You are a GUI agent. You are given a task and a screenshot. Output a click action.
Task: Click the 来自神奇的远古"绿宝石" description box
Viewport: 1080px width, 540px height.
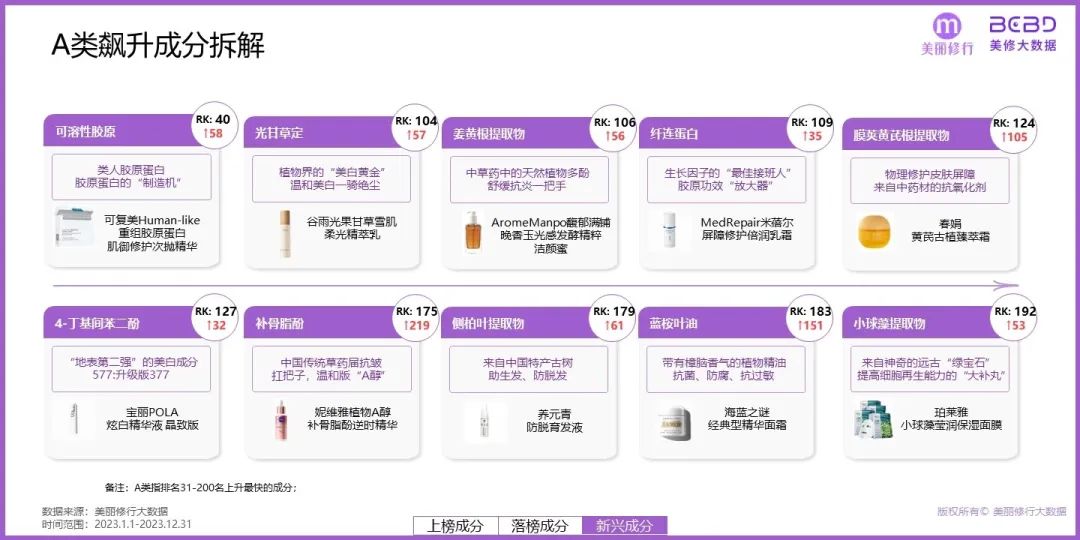(930, 369)
